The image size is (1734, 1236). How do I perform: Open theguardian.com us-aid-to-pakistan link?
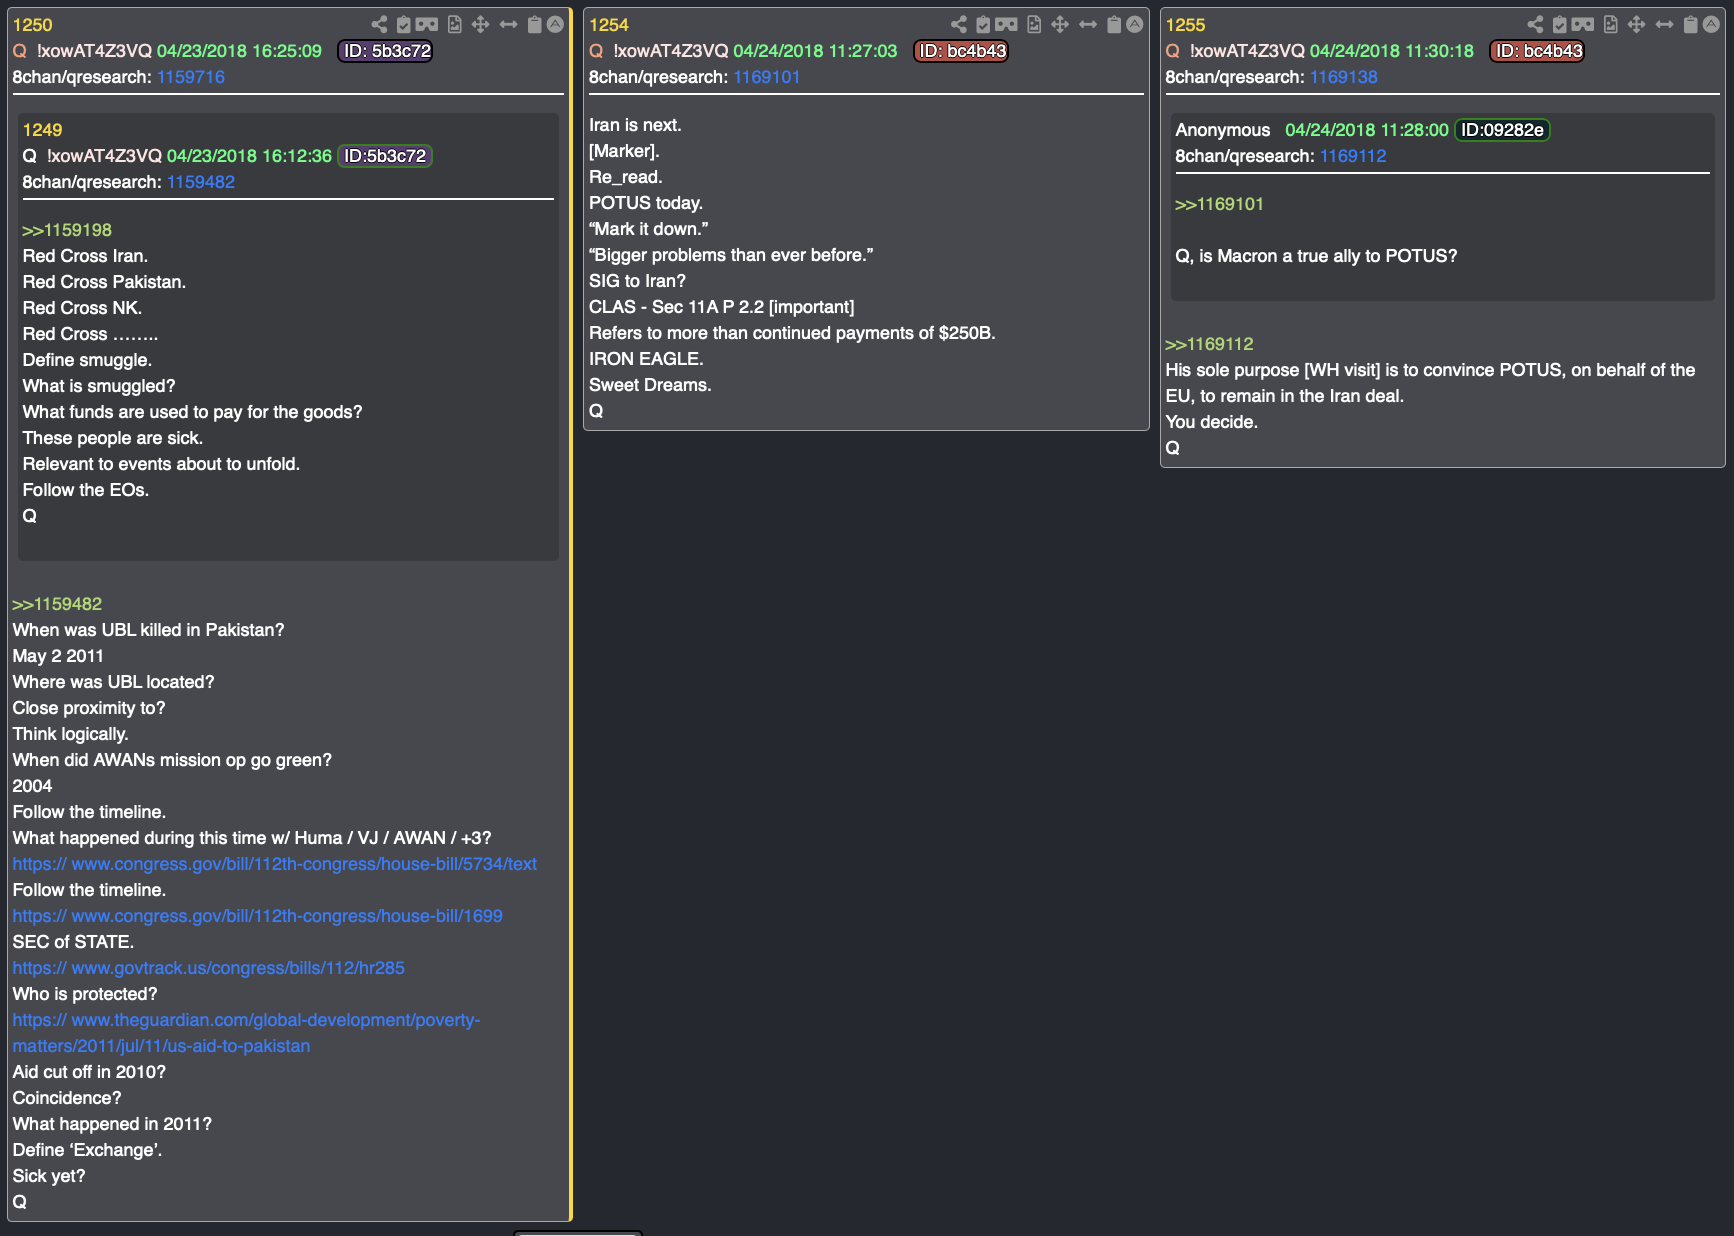click(246, 1033)
